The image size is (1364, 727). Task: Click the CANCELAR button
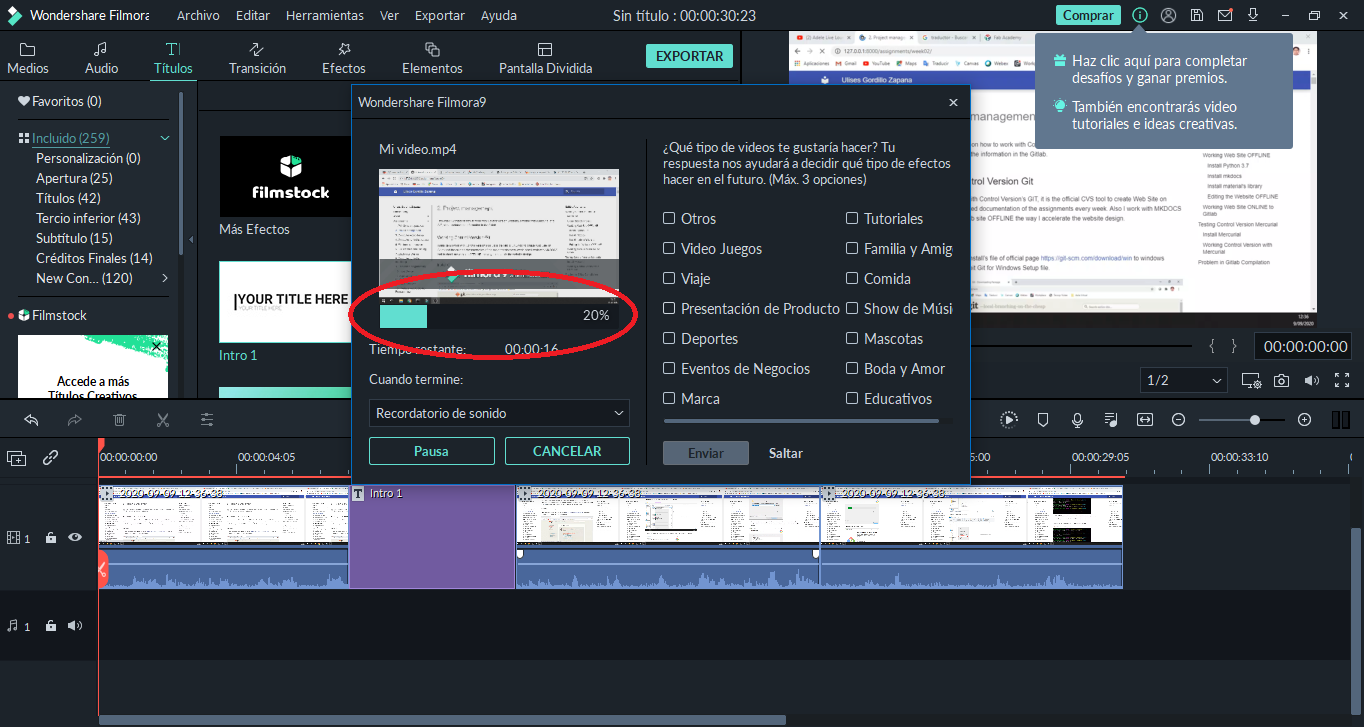(x=567, y=451)
